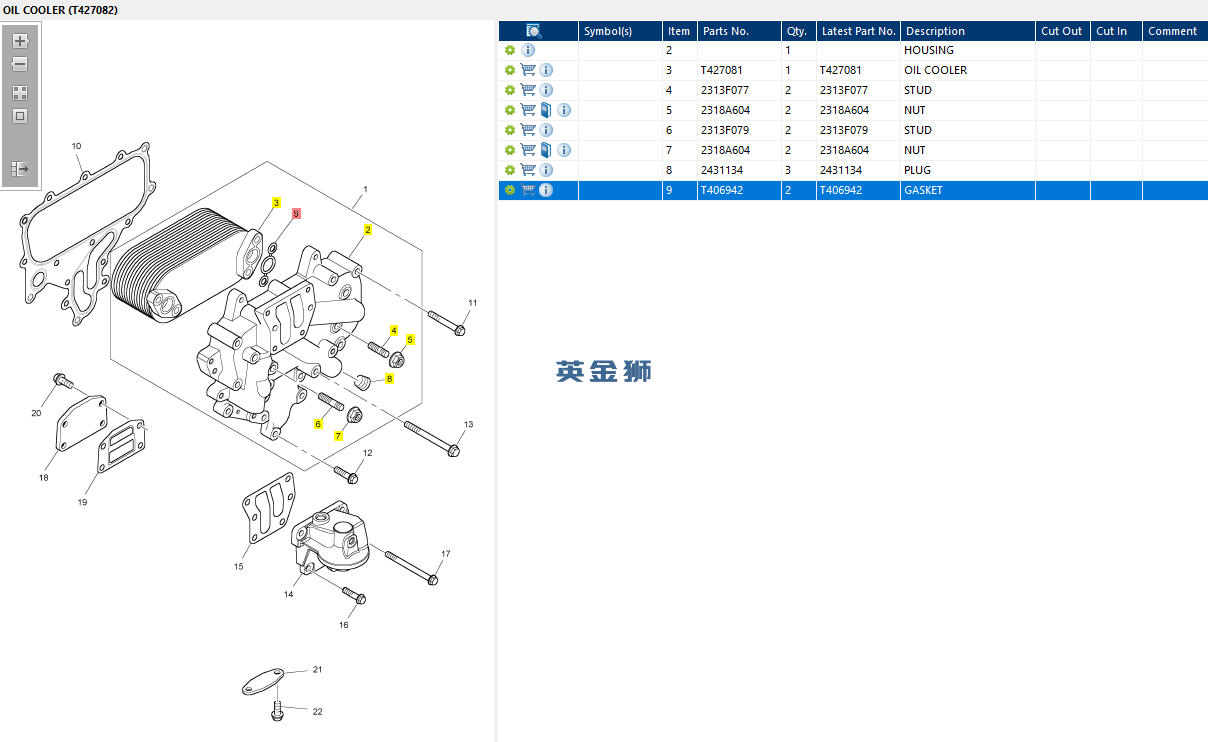Select the HOUSING description cell
Screen dimensions: 1208x742
[968, 50]
